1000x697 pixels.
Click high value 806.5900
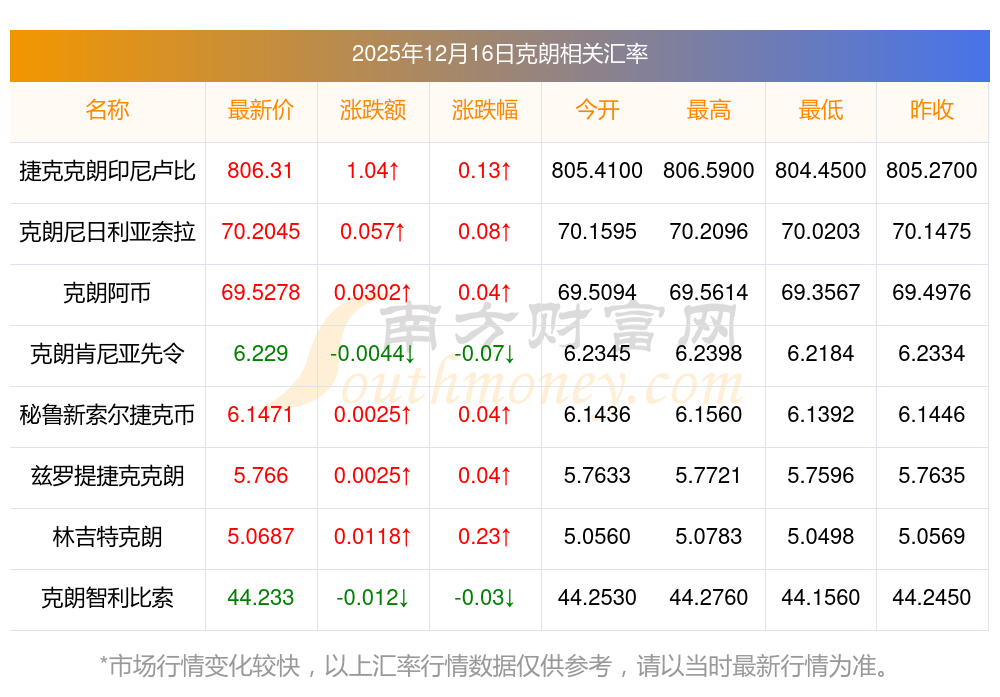(709, 171)
